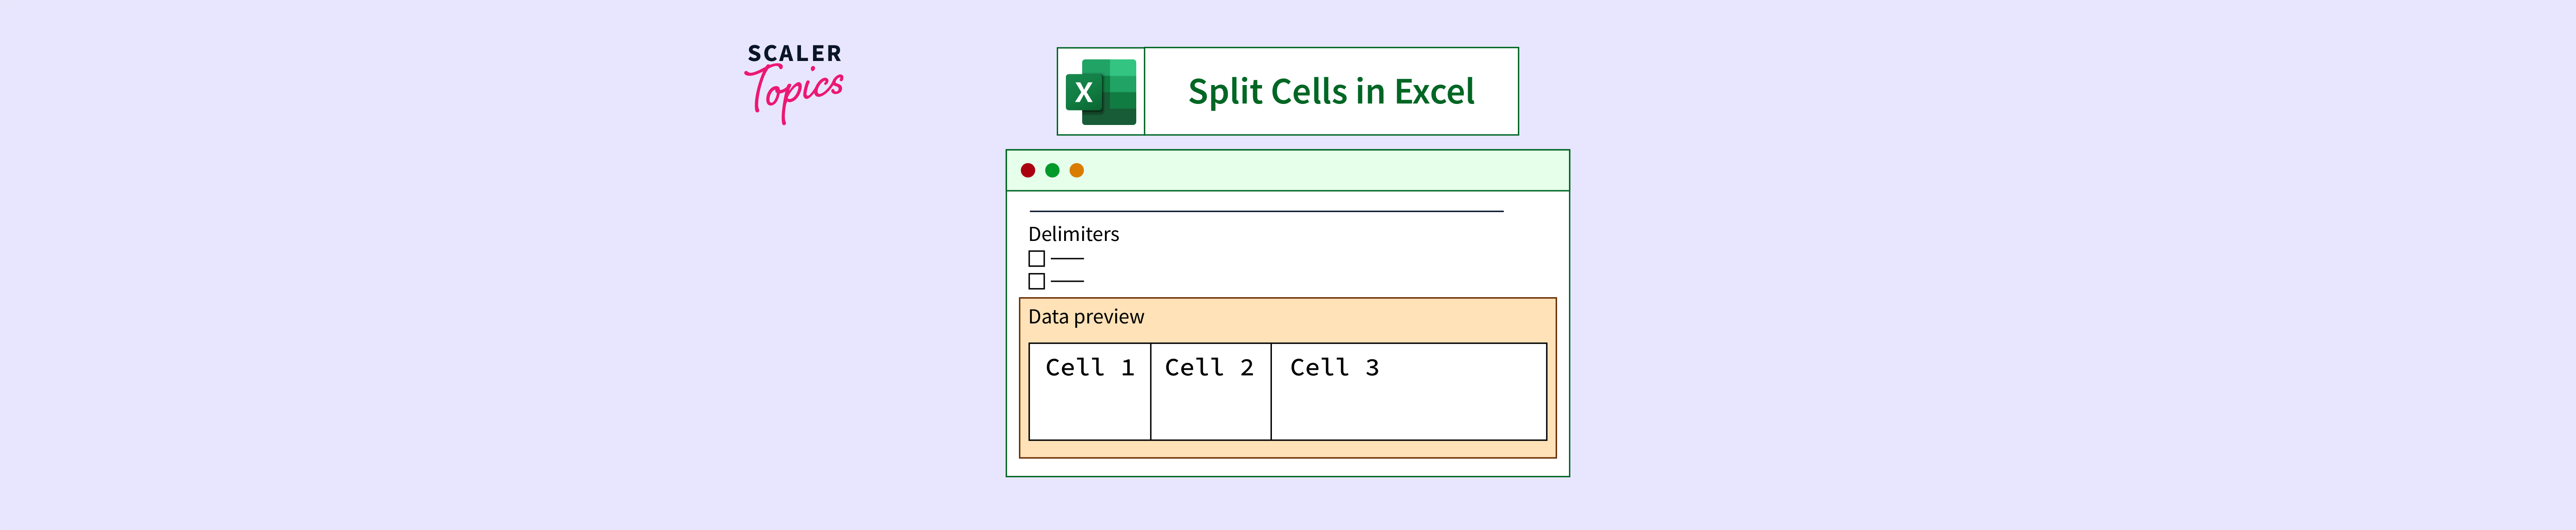Open the Delimiters options list
This screenshot has height=530, width=2576.
[1074, 235]
